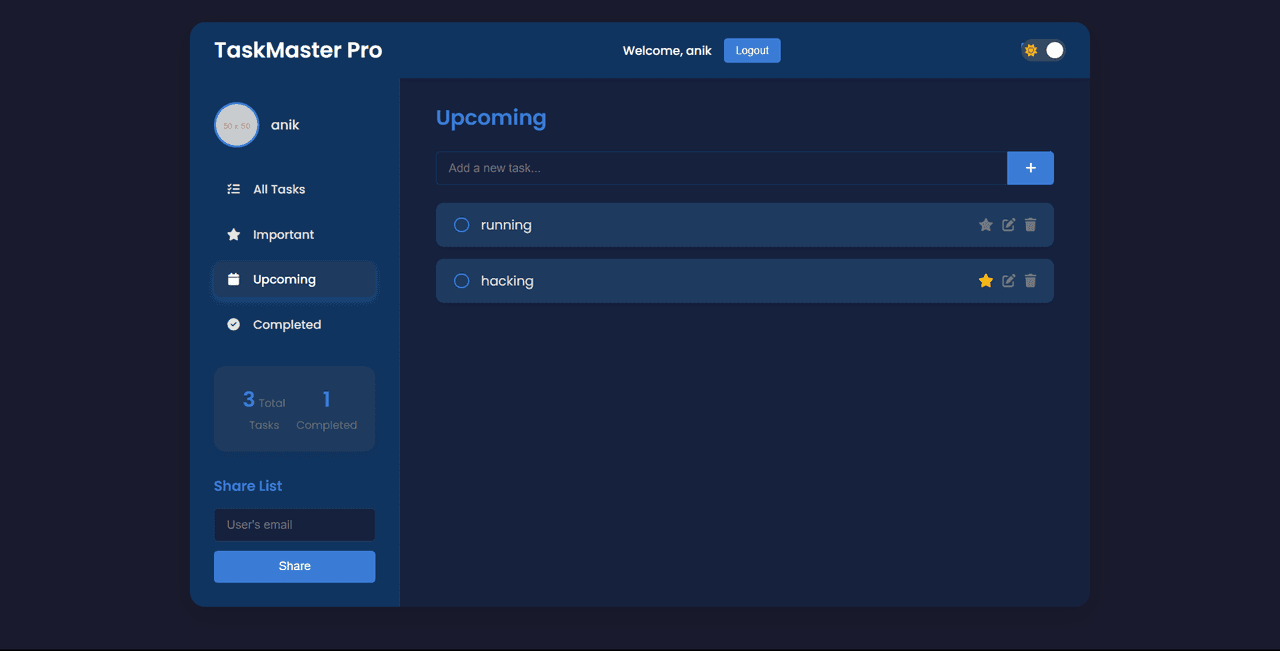Open edit for the hacking task
This screenshot has width=1280, height=651.
click(x=1009, y=281)
